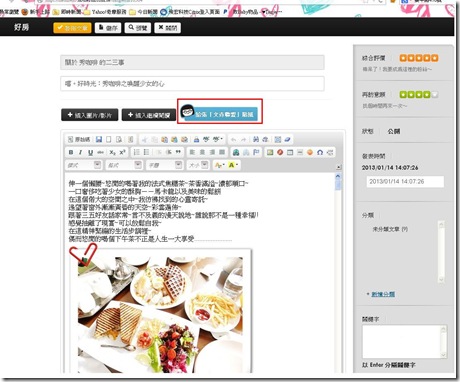This screenshot has height=382, width=460.
Task: Toggle bulleted list
Action: pos(146,152)
